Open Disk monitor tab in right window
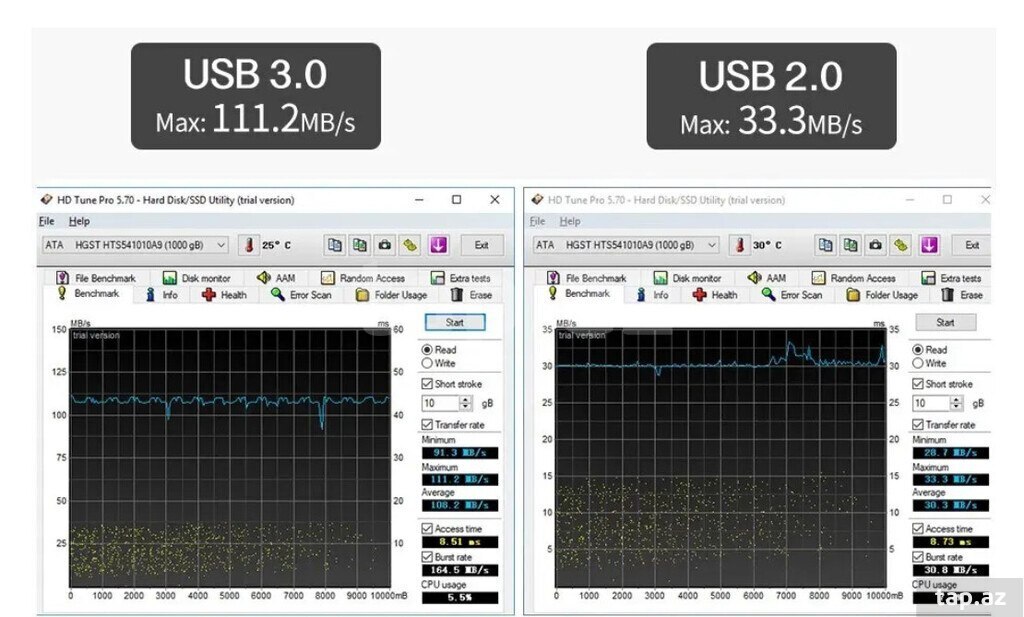 [x=688, y=277]
